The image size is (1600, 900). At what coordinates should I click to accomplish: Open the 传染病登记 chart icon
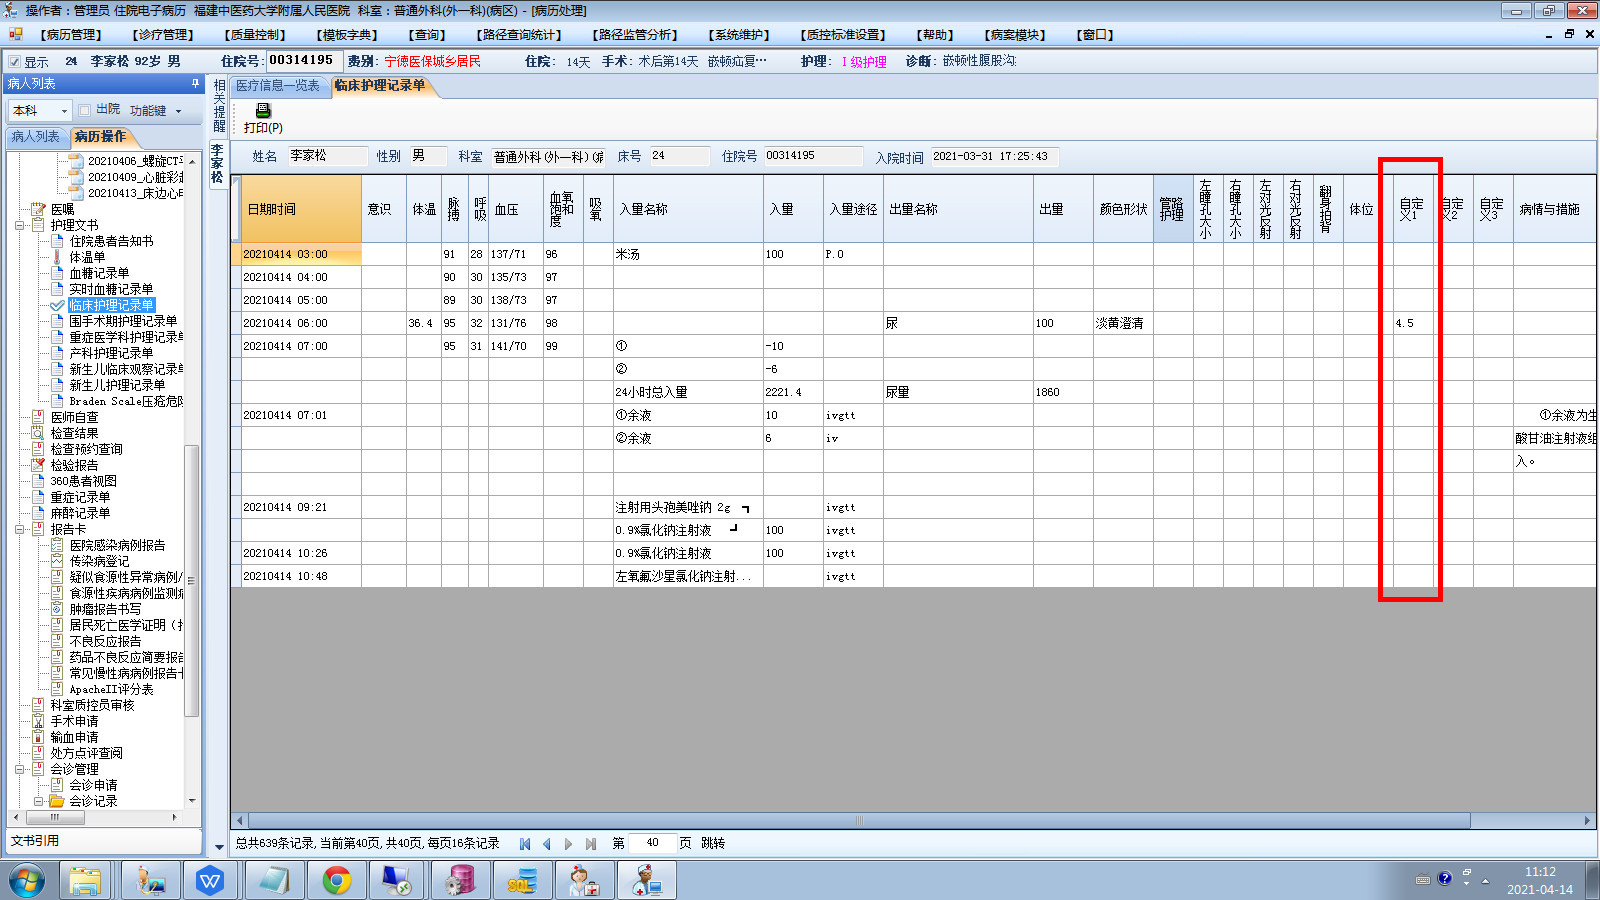pos(57,561)
